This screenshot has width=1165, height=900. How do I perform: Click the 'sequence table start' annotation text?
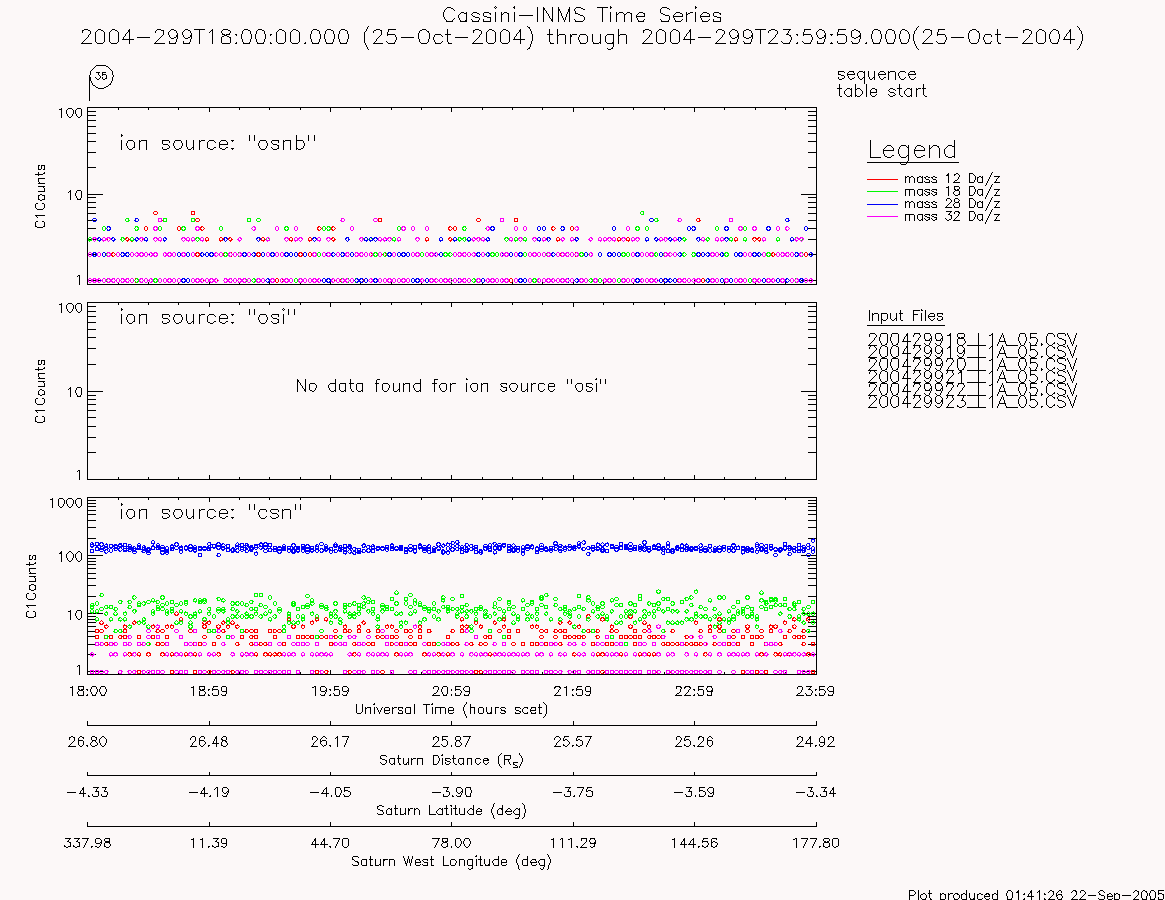click(x=881, y=82)
